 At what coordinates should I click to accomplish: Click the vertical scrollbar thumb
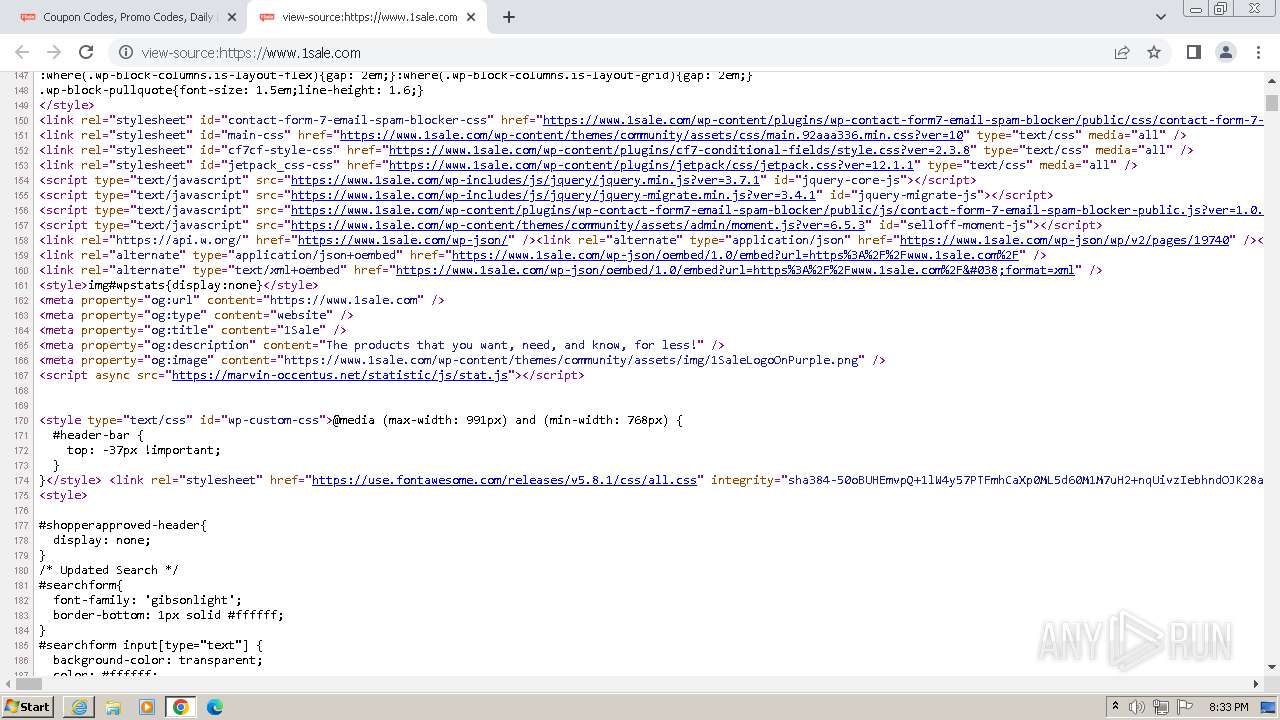coord(1272,103)
